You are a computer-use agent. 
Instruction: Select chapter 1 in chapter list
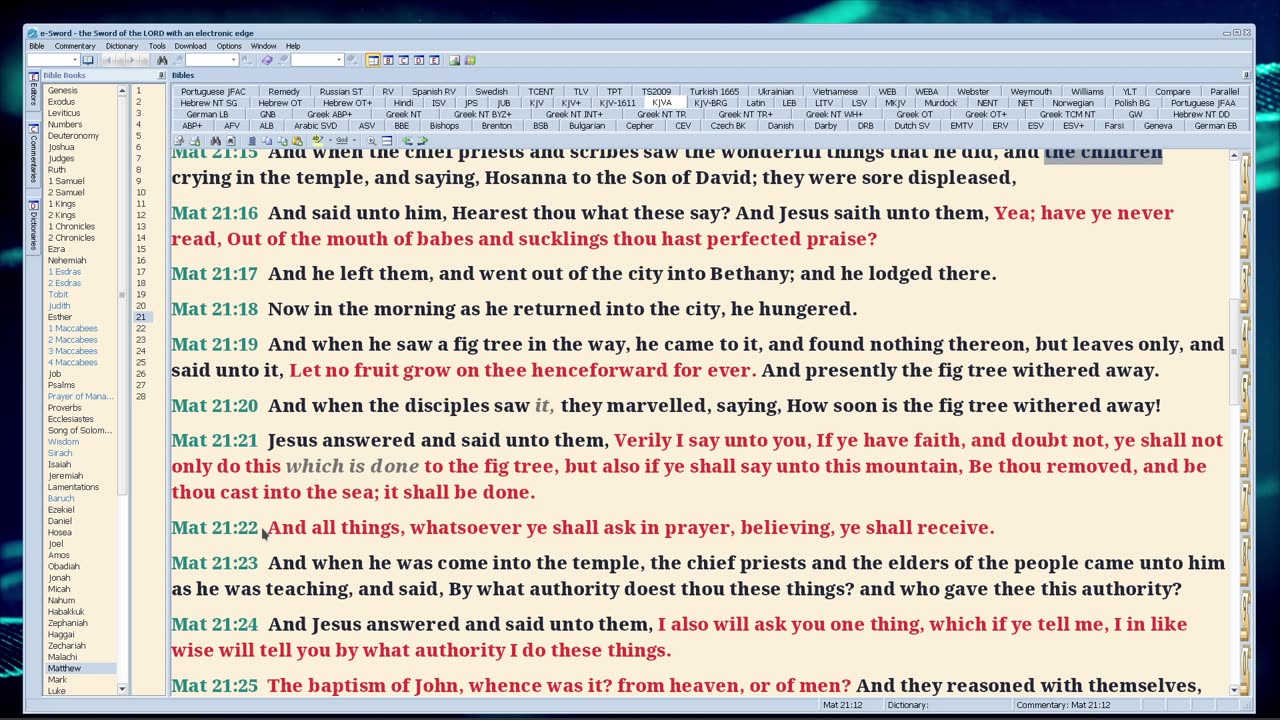[138, 91]
